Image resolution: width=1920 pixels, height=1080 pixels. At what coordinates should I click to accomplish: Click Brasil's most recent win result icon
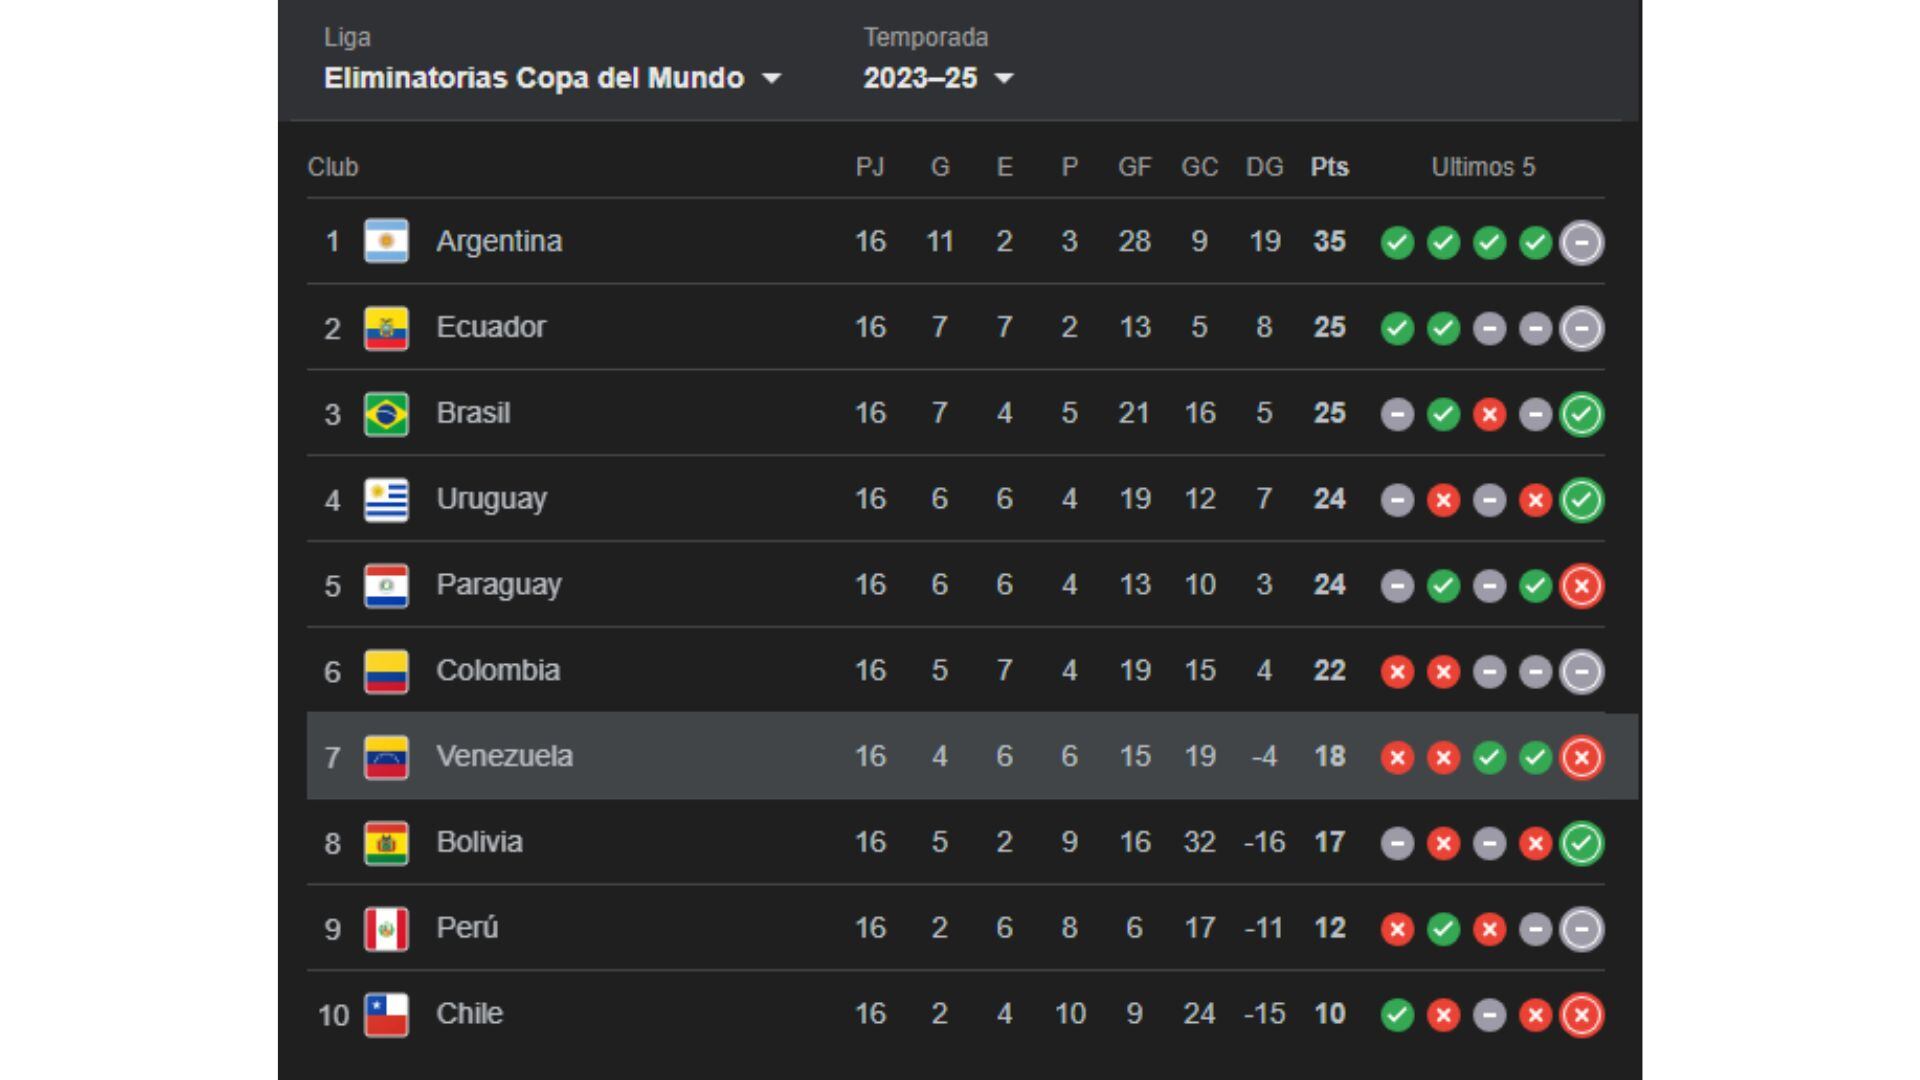point(1581,413)
